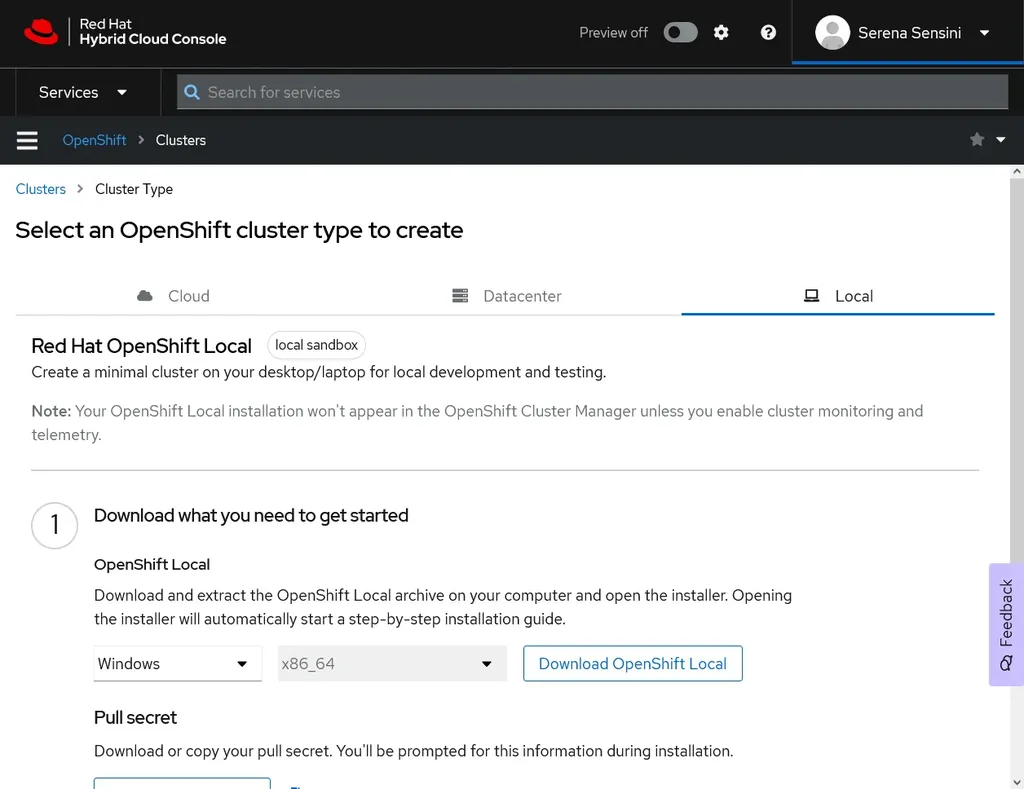The height and width of the screenshot is (789, 1024).
Task: Favorite this page with star icon
Action: (977, 140)
